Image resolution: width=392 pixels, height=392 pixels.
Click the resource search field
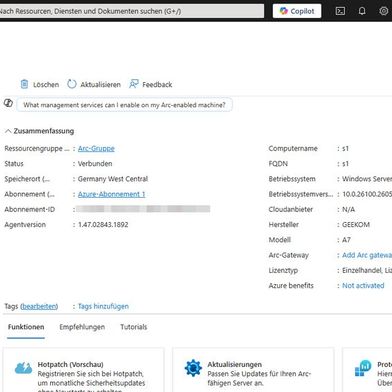131,11
